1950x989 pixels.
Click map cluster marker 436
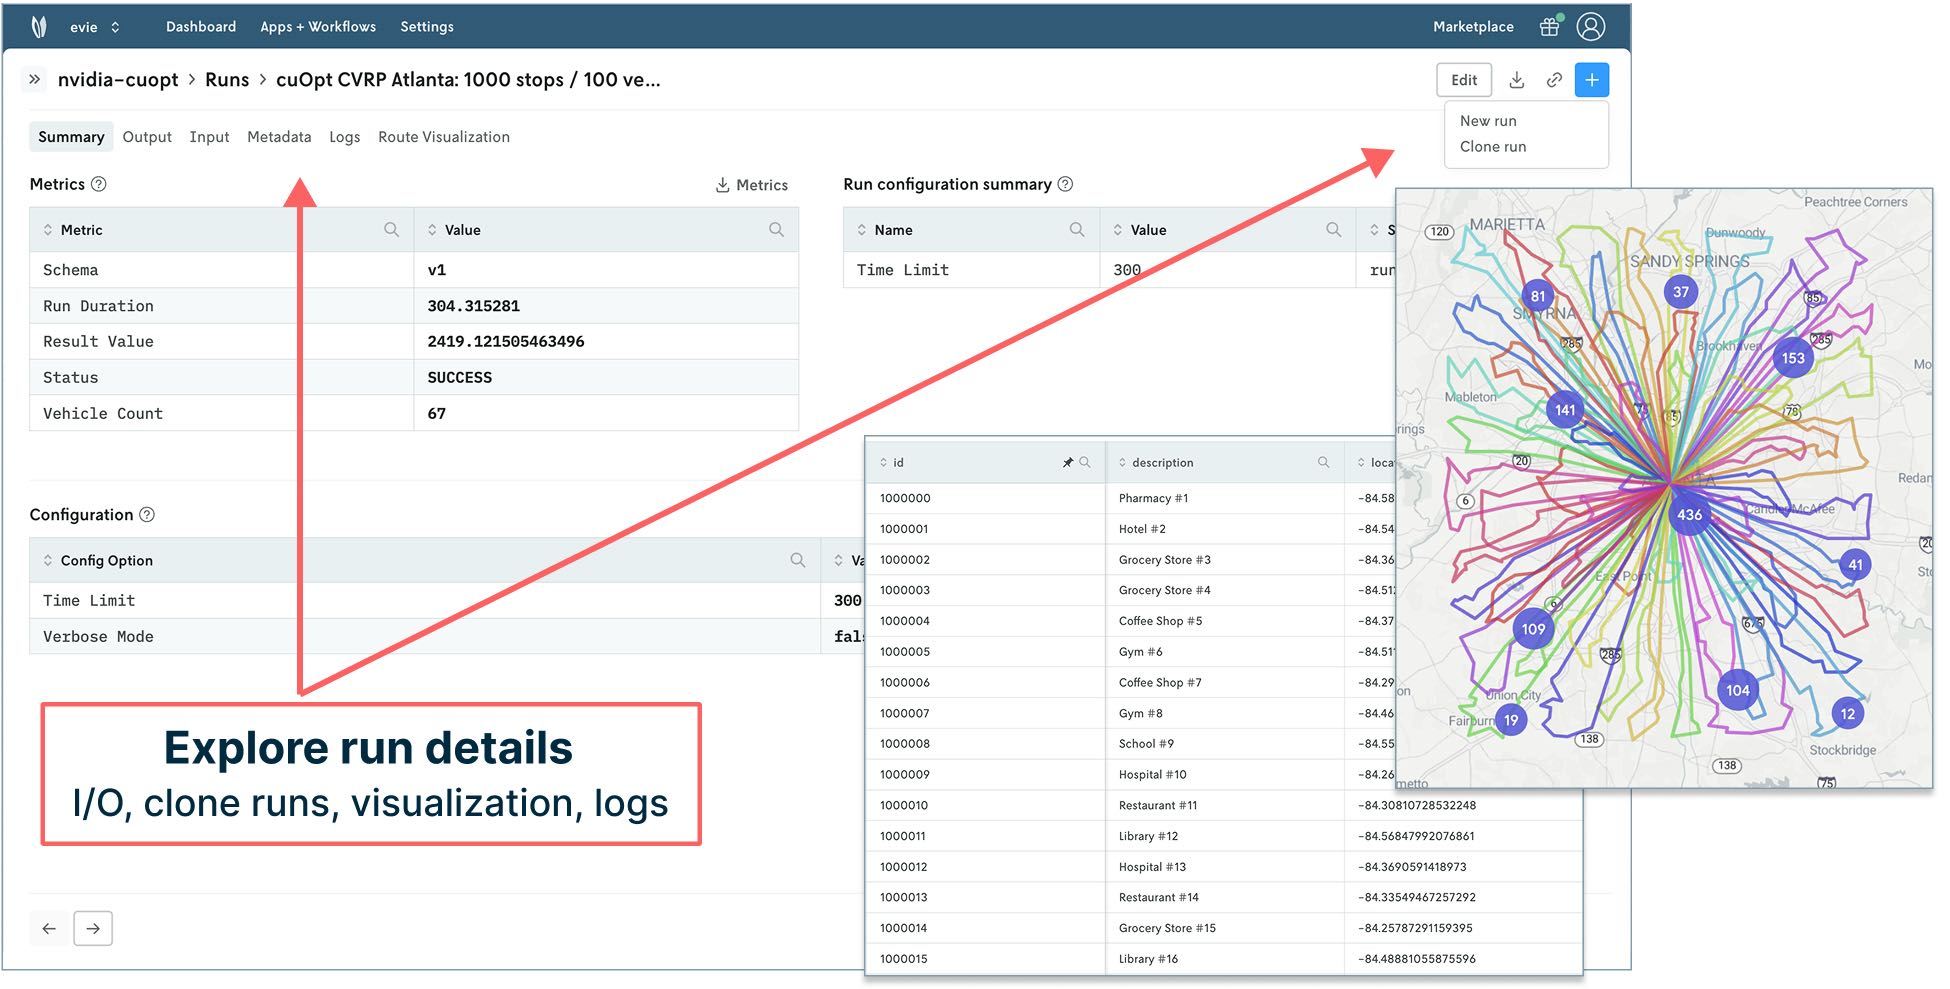coord(1689,515)
